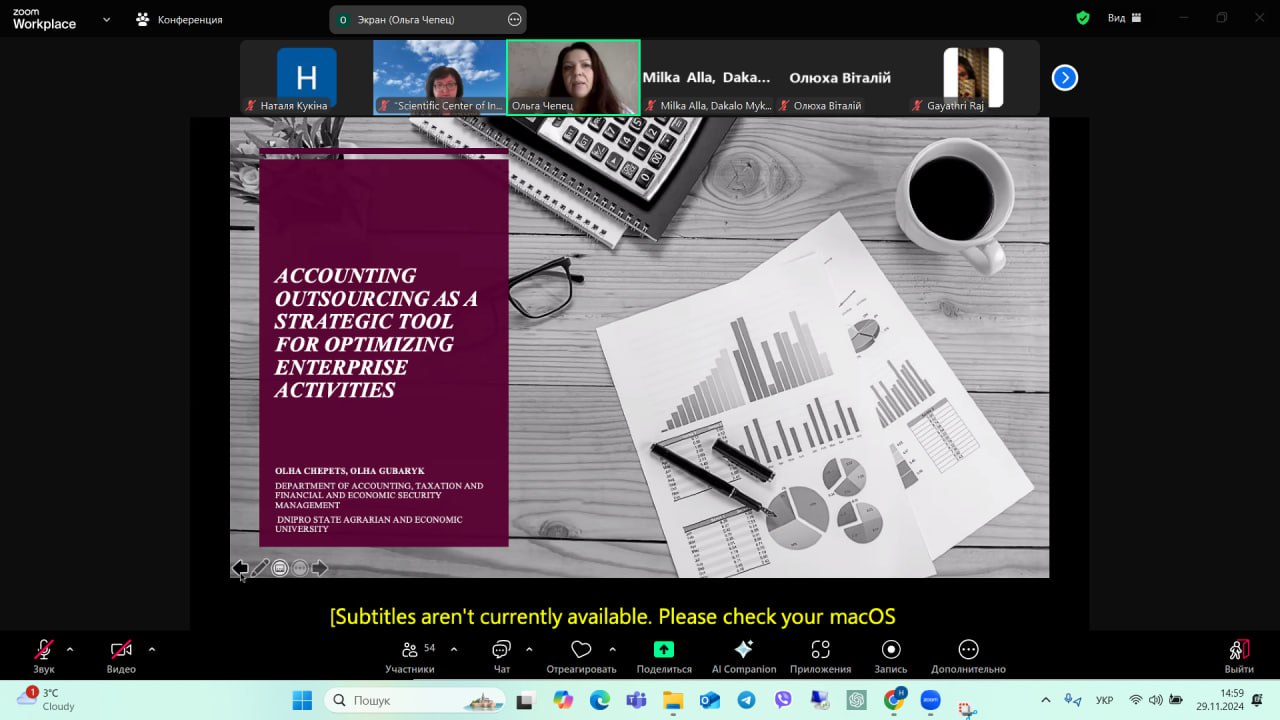Unmute the microphone with the Звук button
The width and height of the screenshot is (1280, 720).
[44, 656]
